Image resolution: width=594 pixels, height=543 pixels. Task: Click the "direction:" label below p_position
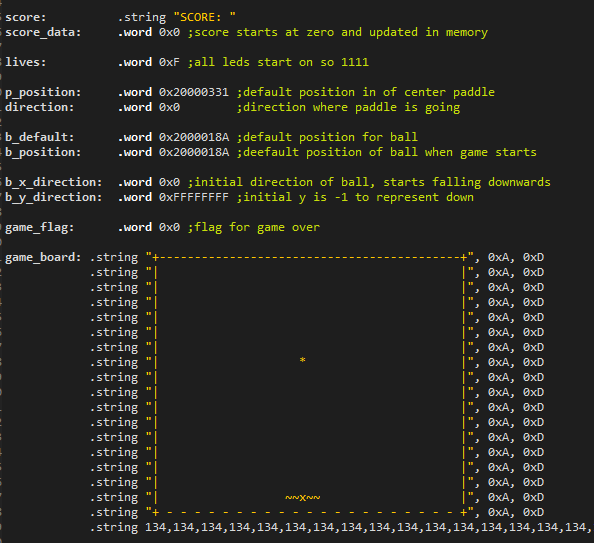(x=39, y=108)
